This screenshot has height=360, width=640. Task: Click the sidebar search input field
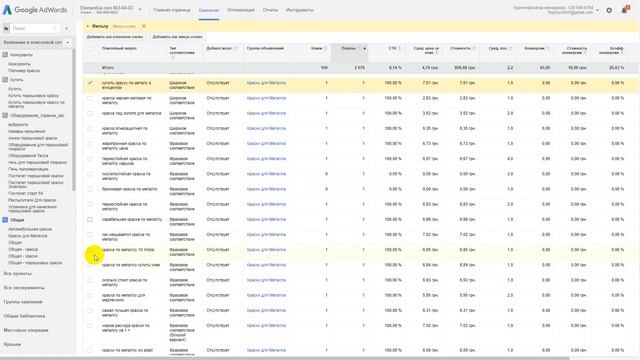[x=35, y=28]
